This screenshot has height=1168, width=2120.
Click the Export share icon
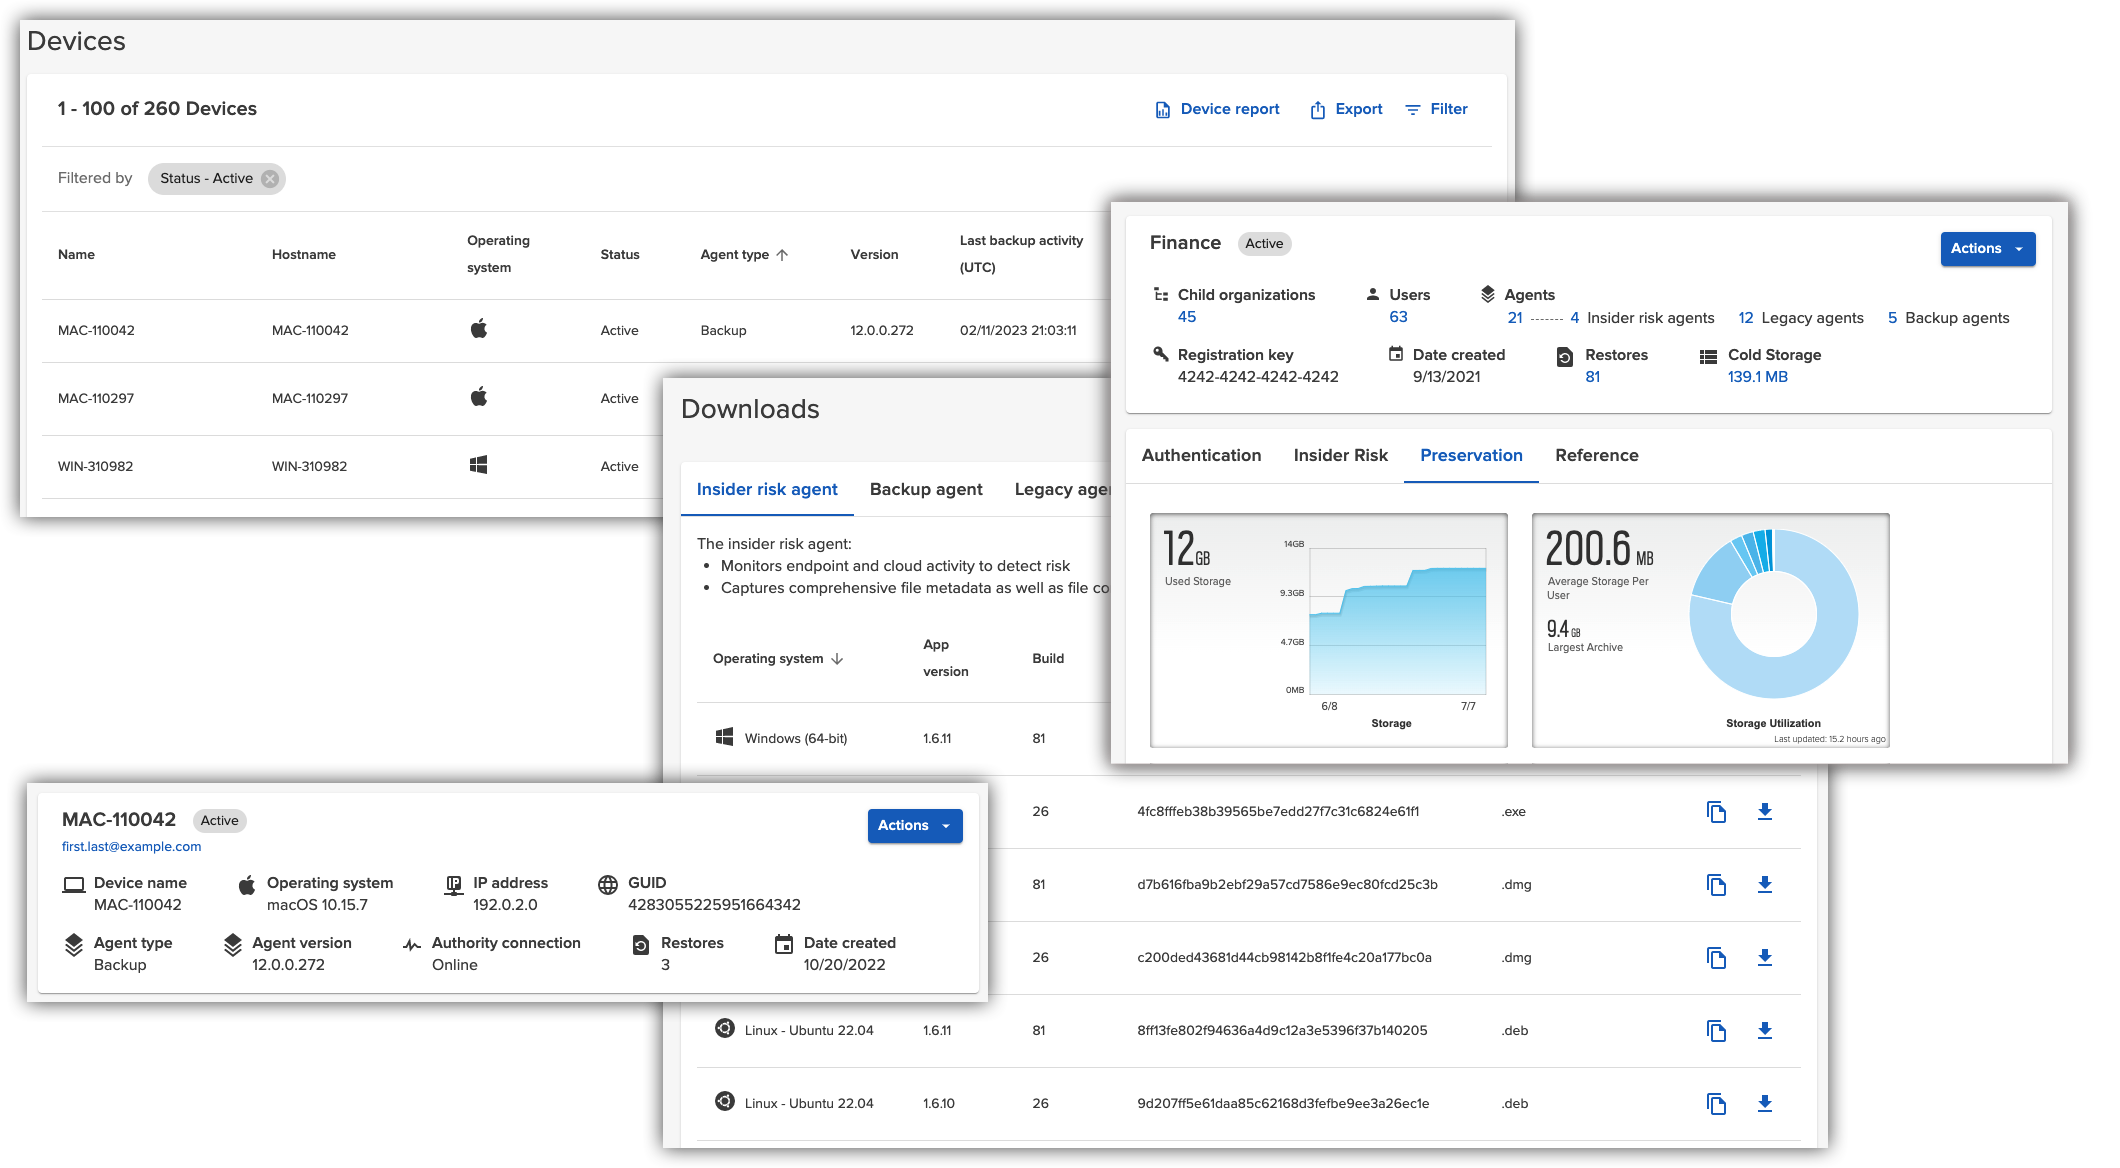[1318, 110]
